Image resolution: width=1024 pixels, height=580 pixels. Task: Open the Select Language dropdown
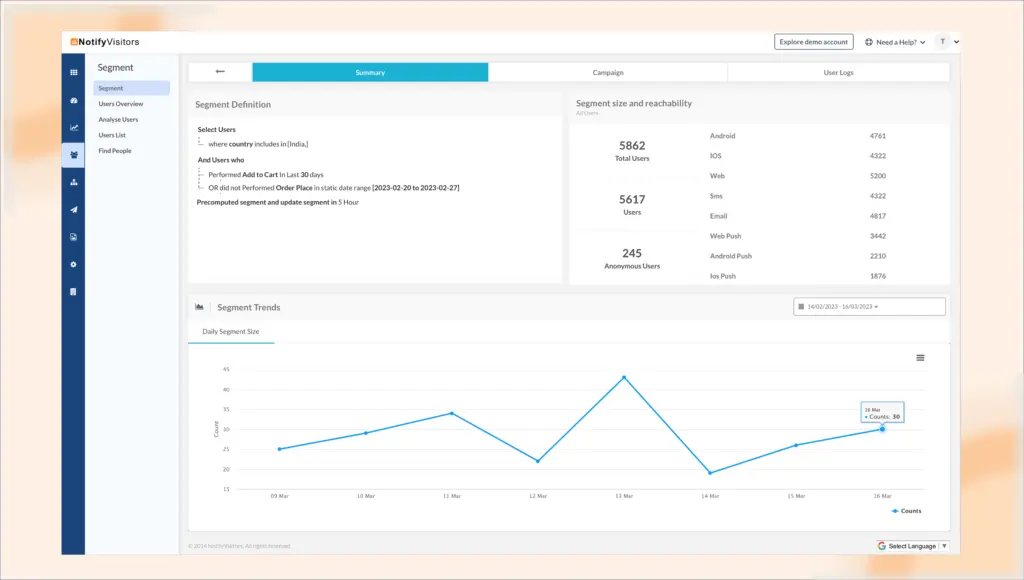pos(912,546)
